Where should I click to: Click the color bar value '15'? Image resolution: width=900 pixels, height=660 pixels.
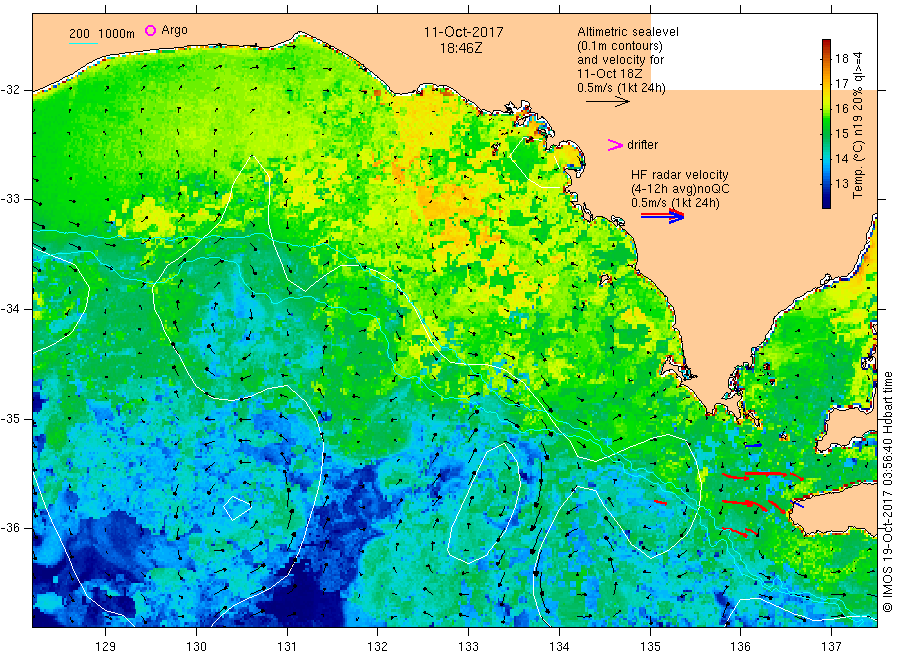click(x=841, y=134)
